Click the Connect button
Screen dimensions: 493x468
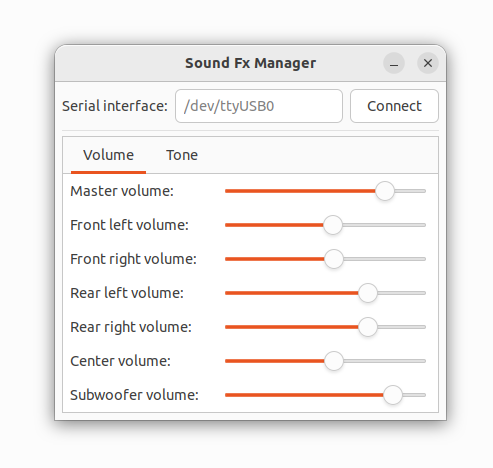(x=394, y=106)
